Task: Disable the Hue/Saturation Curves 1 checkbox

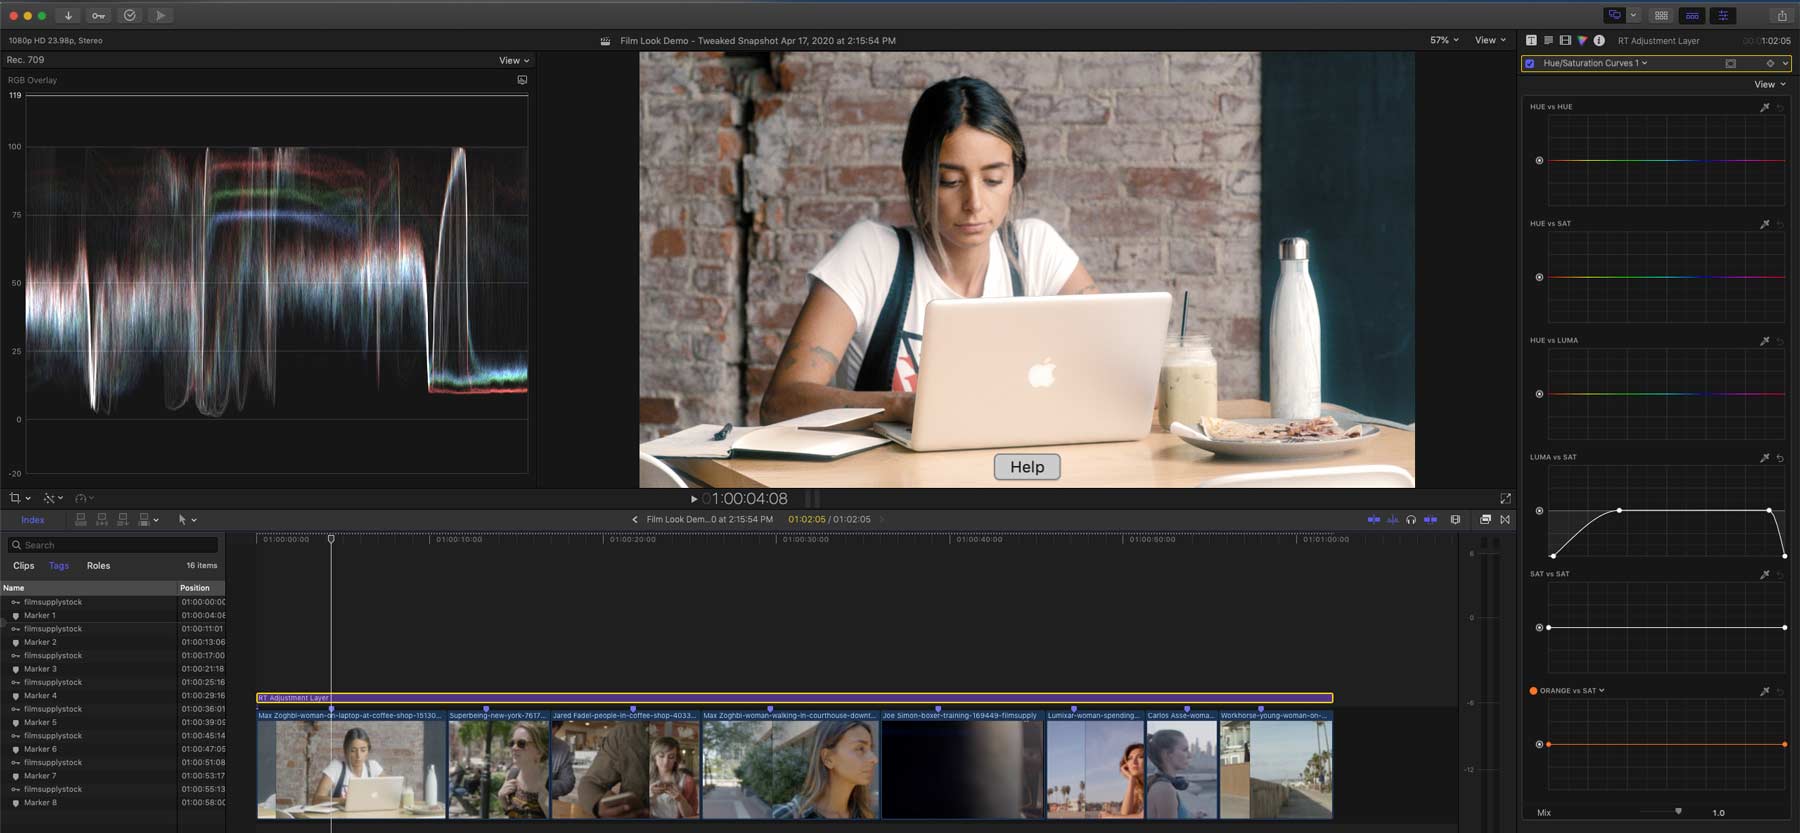Action: (x=1530, y=63)
